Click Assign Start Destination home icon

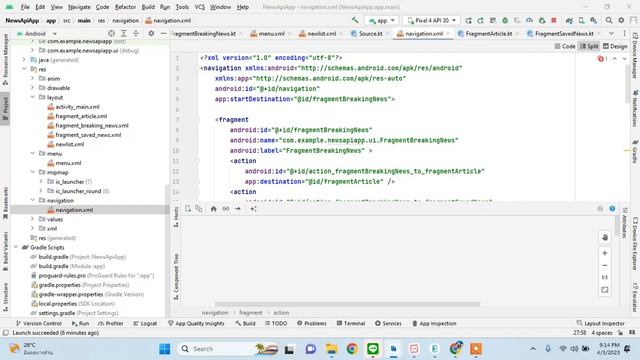tap(213, 209)
